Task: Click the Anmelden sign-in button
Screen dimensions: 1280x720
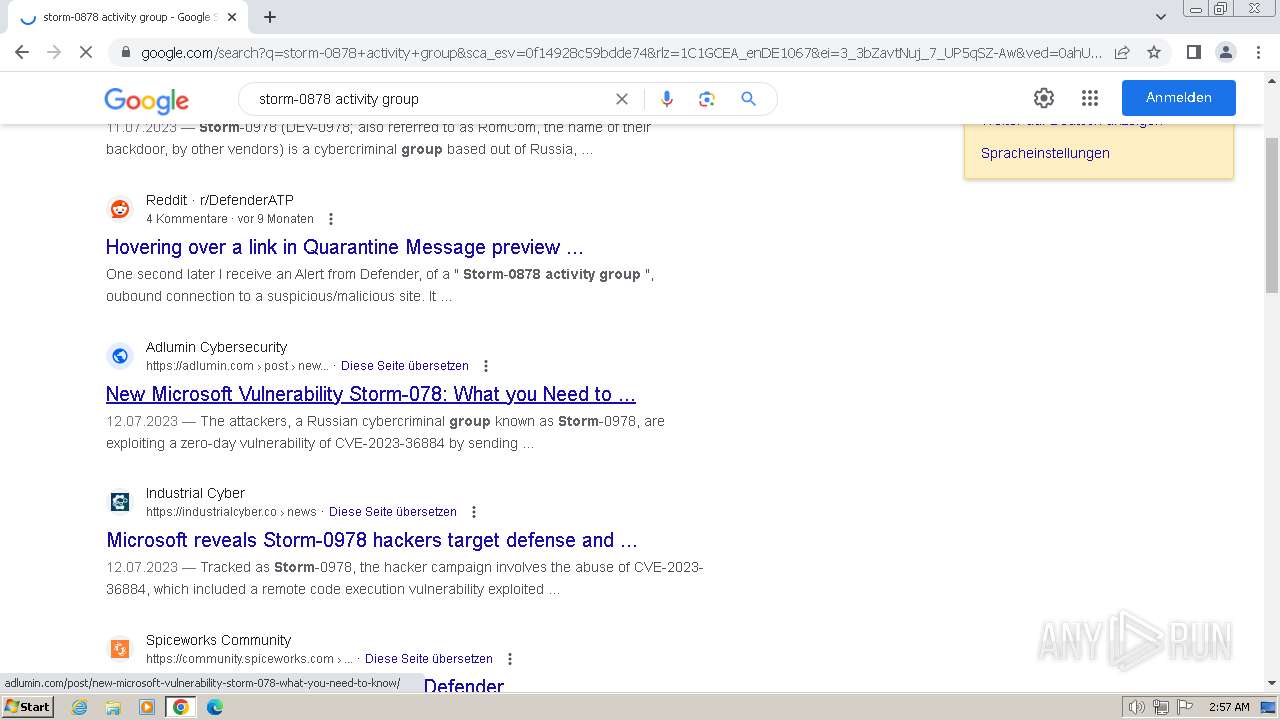Action: 1178,98
